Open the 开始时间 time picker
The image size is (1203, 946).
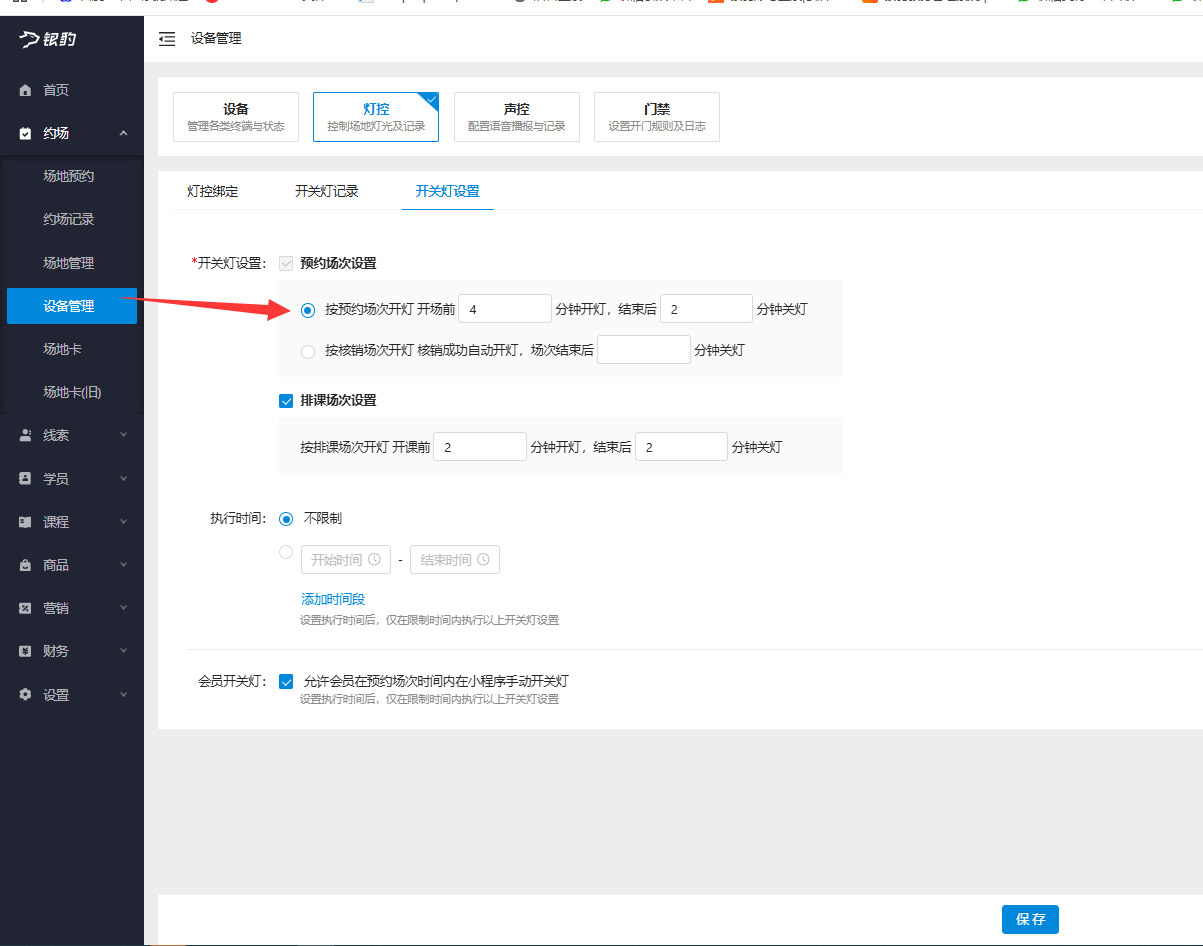346,559
